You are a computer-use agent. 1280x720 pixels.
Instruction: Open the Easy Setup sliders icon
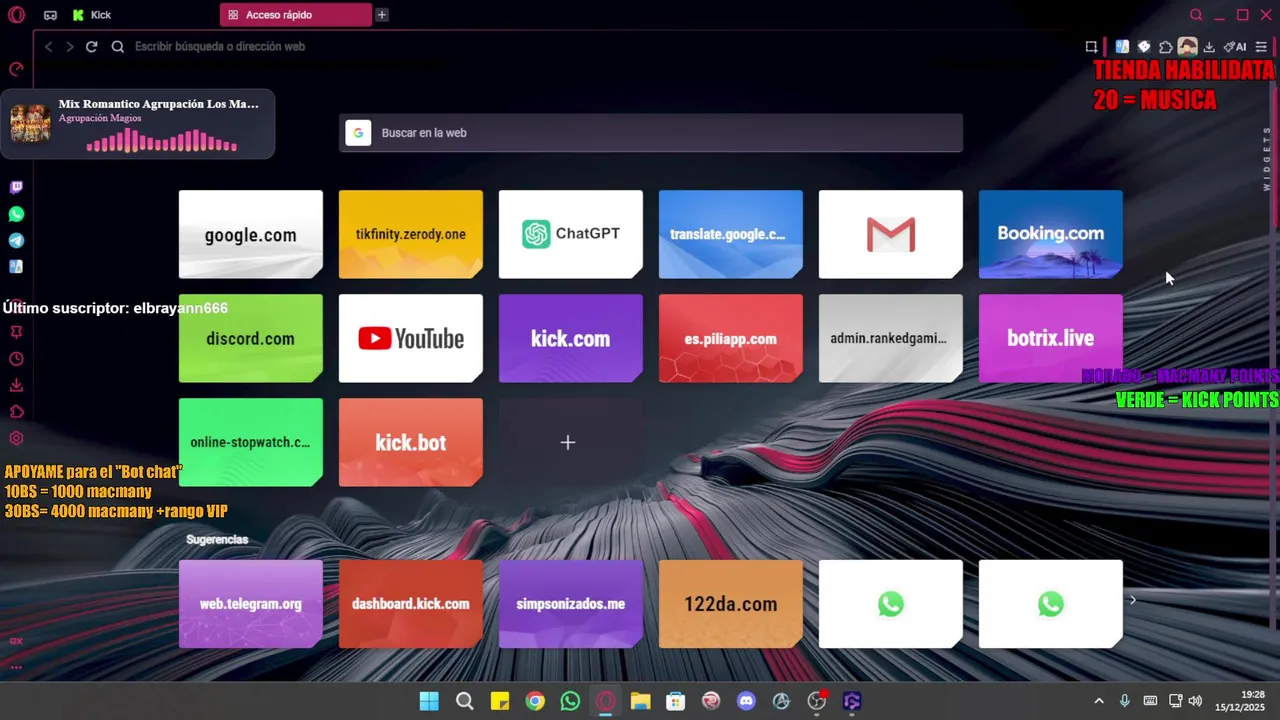point(1261,46)
